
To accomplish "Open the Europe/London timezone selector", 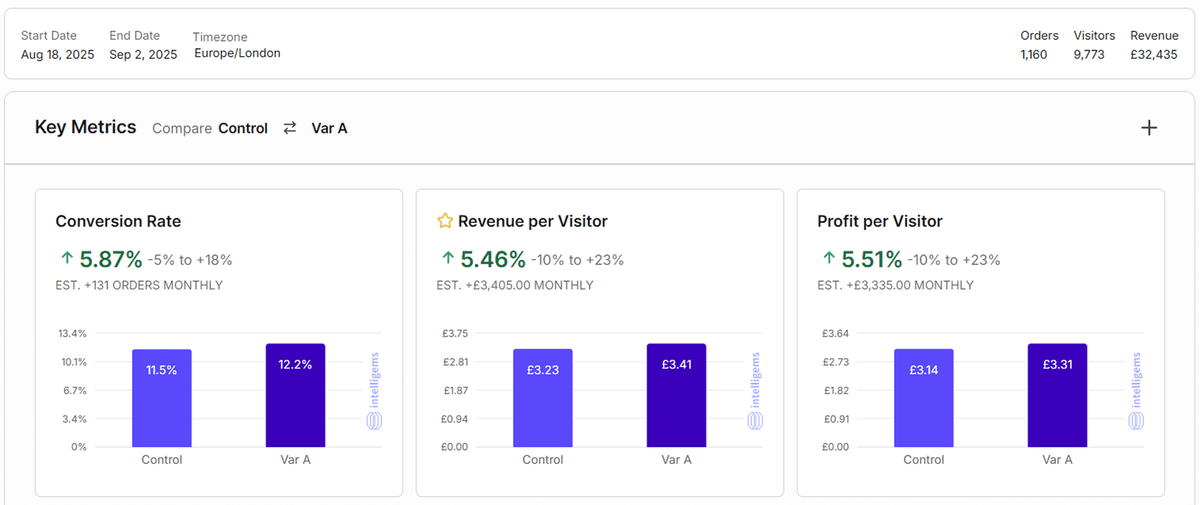I will pos(237,54).
